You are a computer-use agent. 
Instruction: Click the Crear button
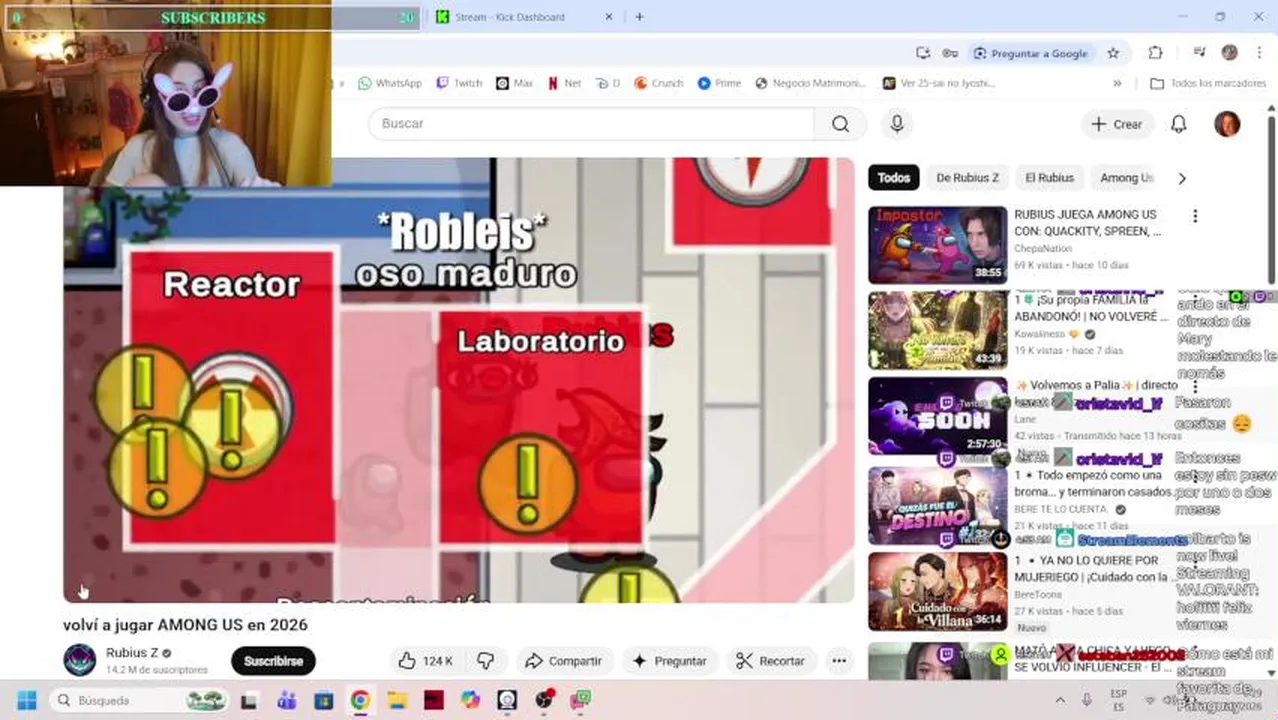pyautogui.click(x=1117, y=124)
